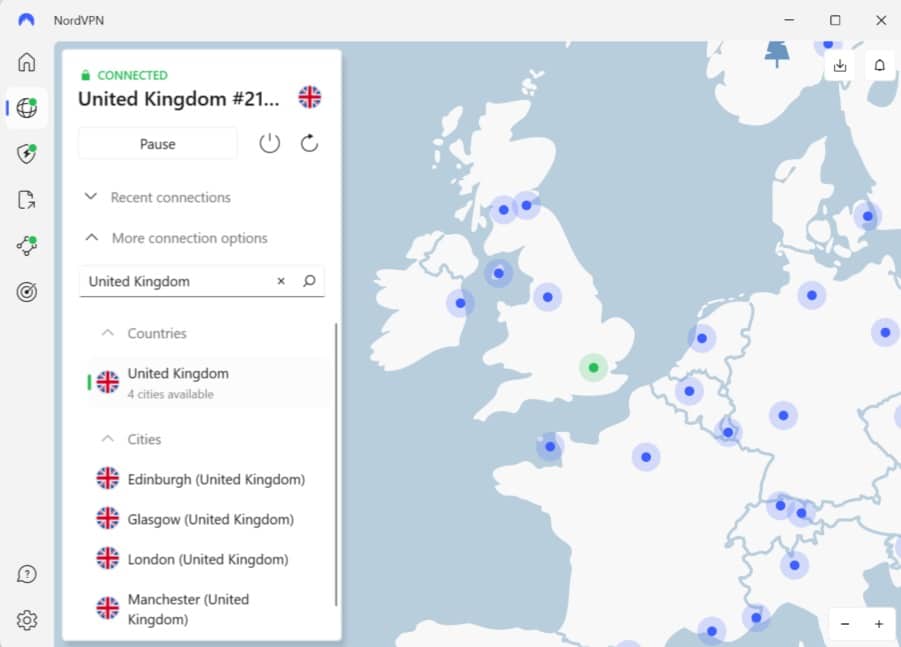
Task: Minimize the NordVPN window
Action: coord(789,20)
